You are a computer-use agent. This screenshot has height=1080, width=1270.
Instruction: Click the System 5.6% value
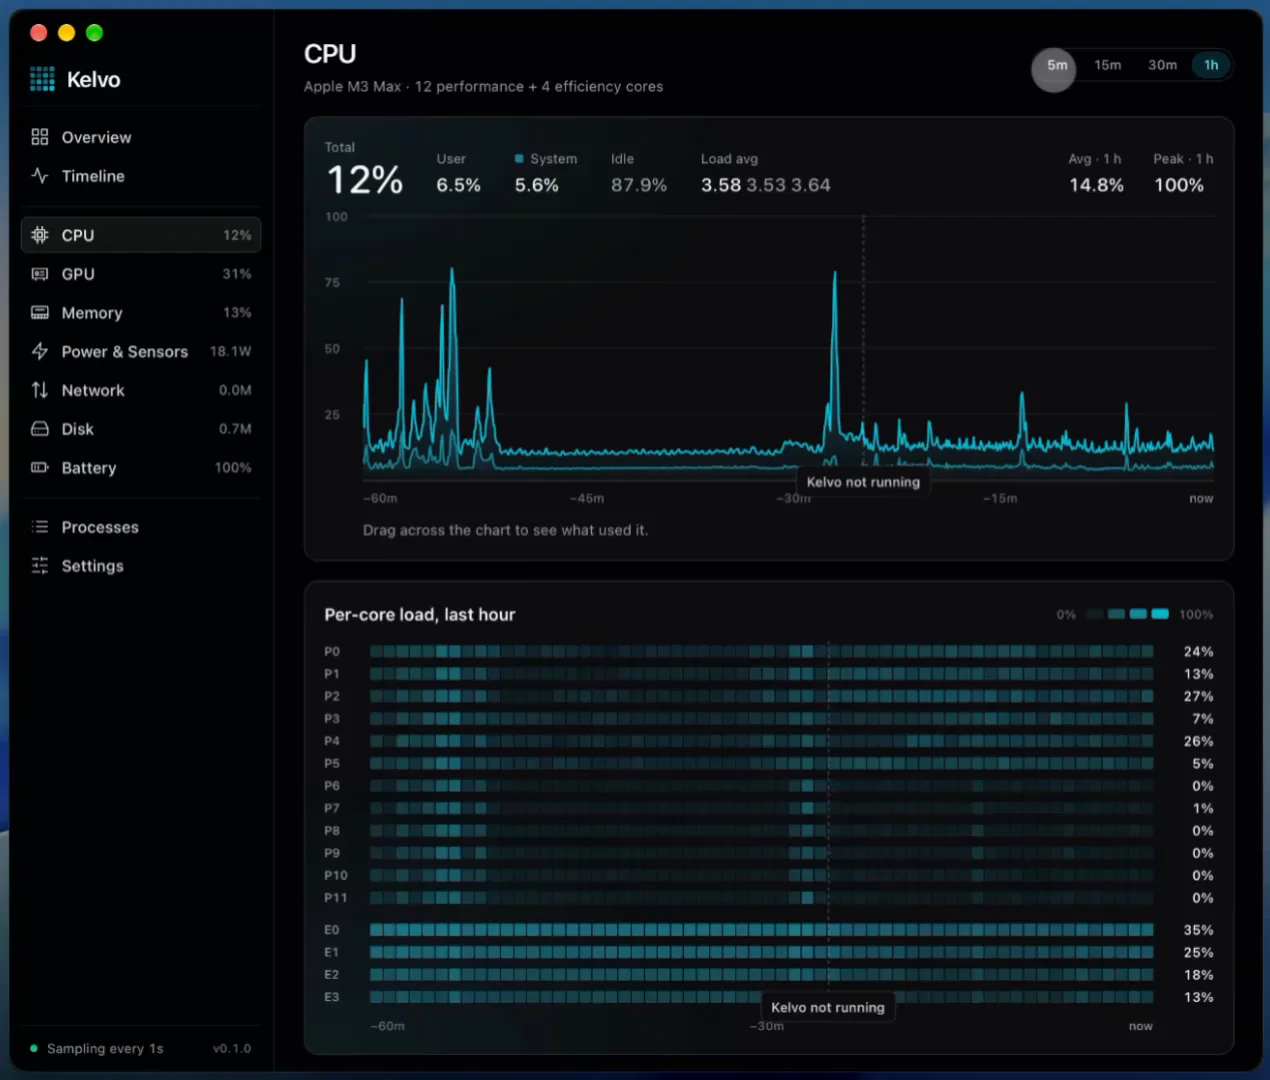coord(536,185)
